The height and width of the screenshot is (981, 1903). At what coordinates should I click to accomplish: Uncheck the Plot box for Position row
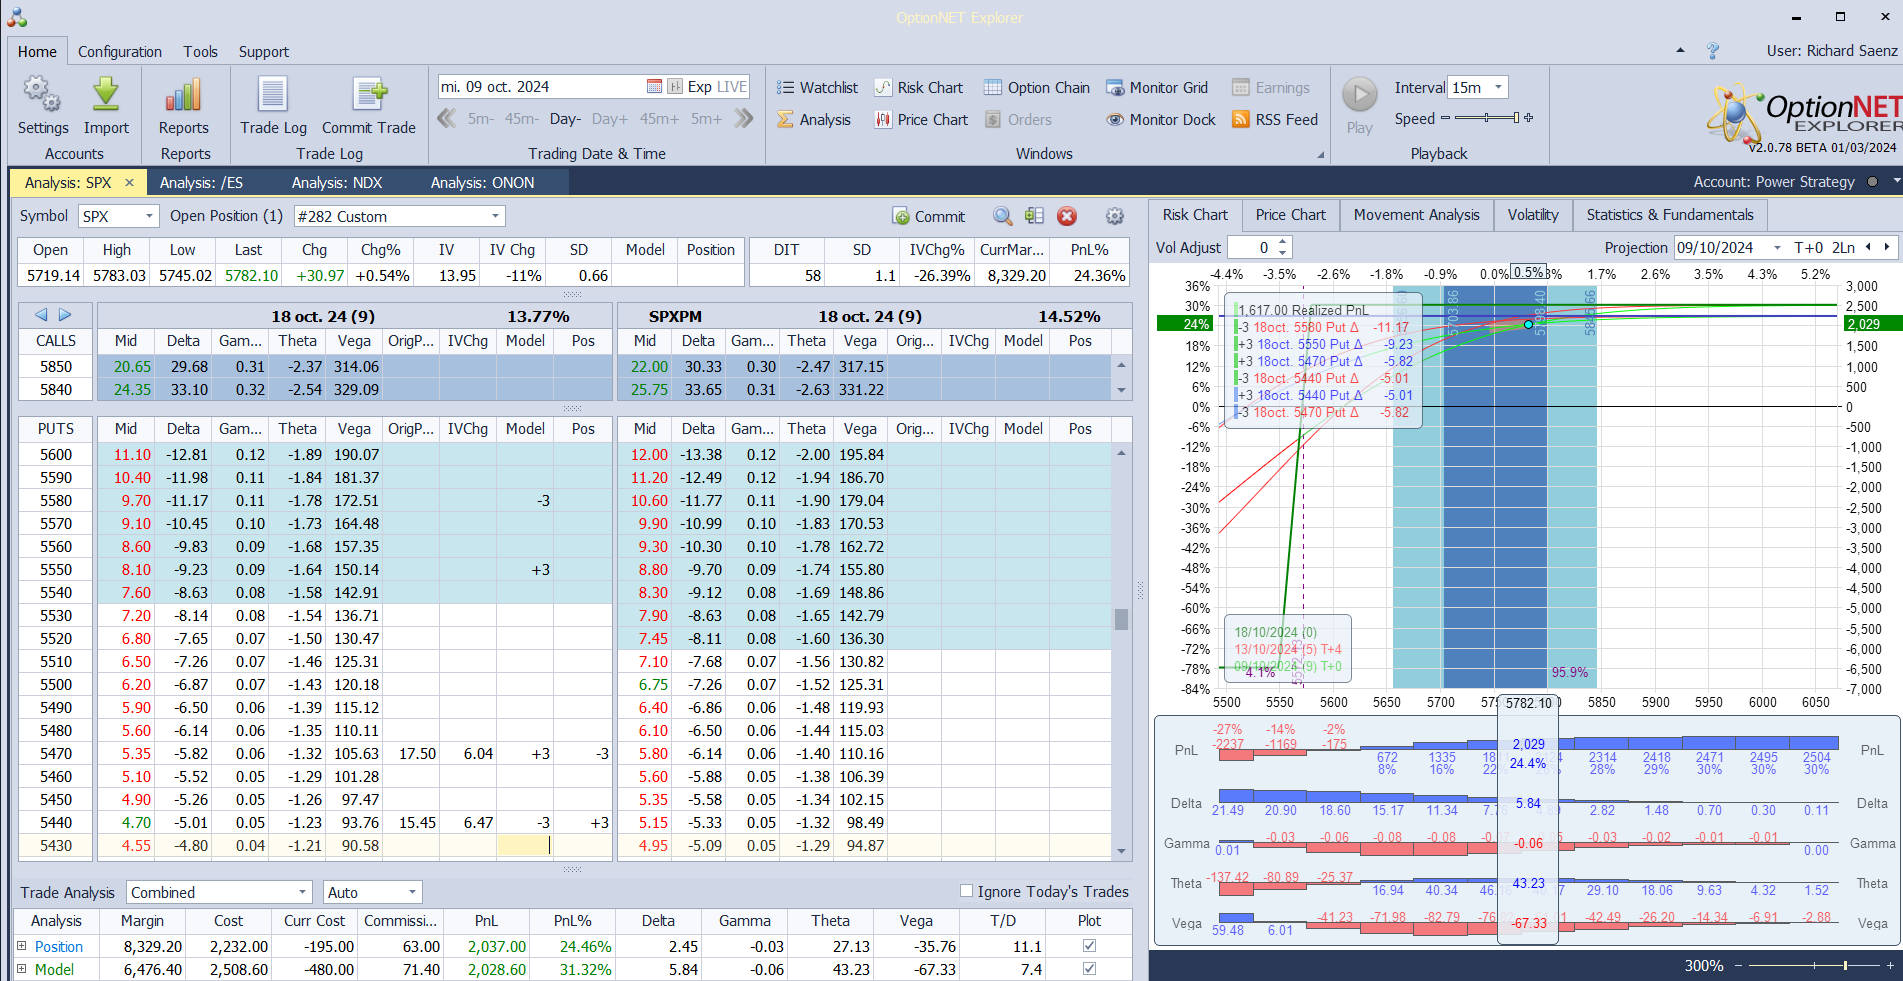coord(1089,946)
